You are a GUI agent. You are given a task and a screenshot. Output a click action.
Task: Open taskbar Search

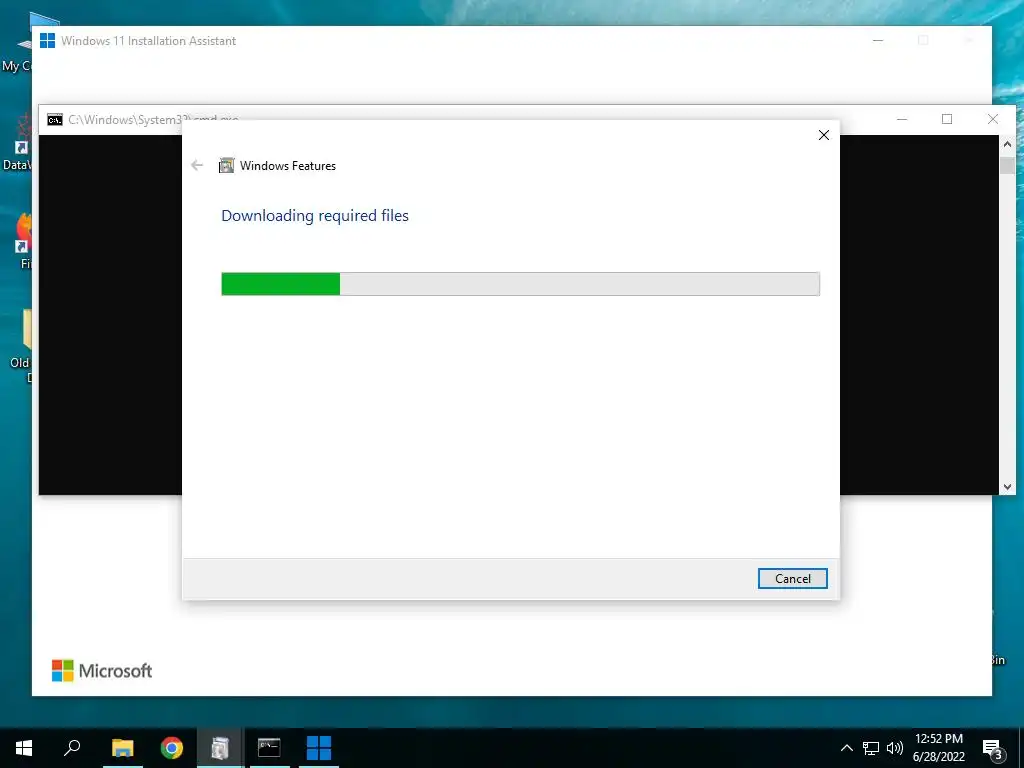pos(72,748)
